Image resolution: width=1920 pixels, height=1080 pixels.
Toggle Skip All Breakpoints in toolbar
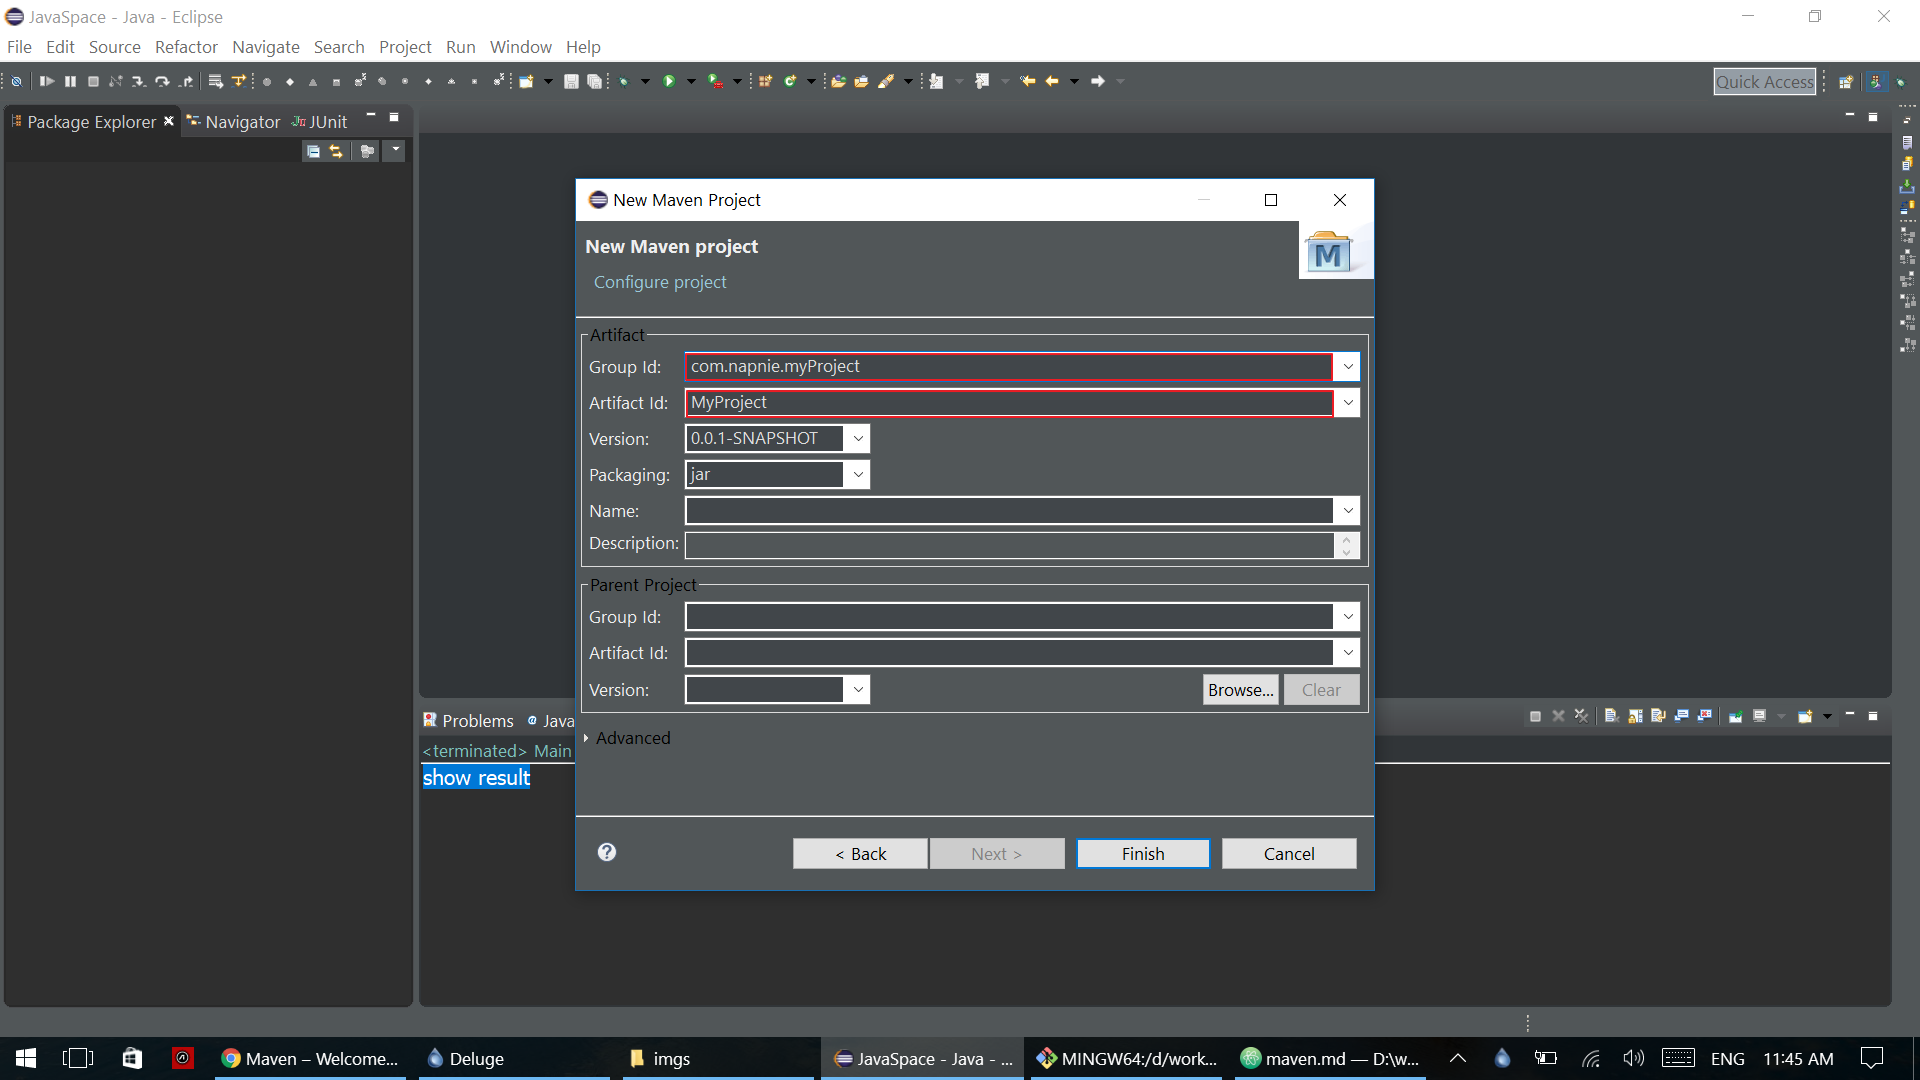[x=17, y=81]
